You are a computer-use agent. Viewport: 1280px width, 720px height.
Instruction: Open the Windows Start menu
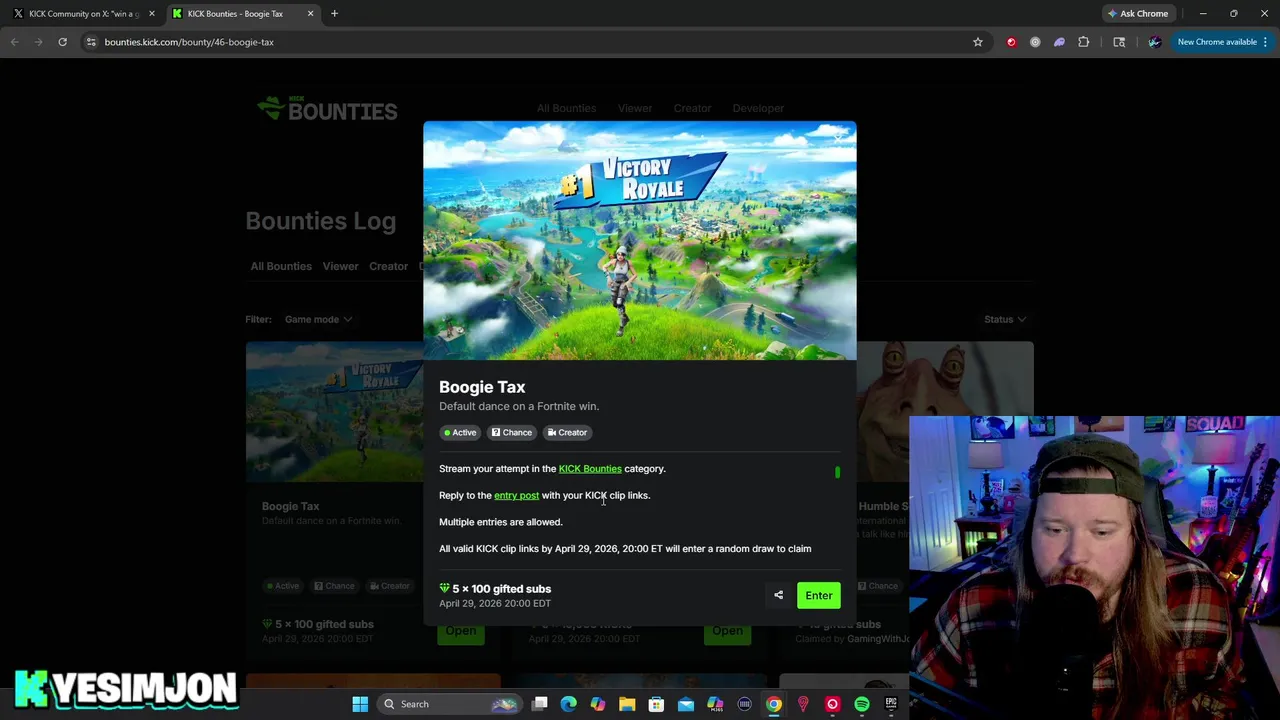(360, 704)
